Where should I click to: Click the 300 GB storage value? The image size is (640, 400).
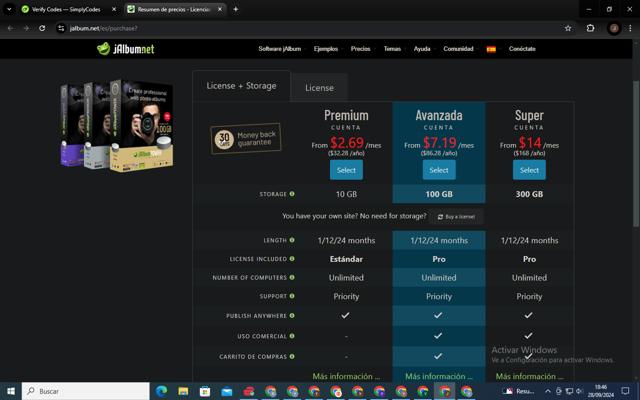coord(529,194)
